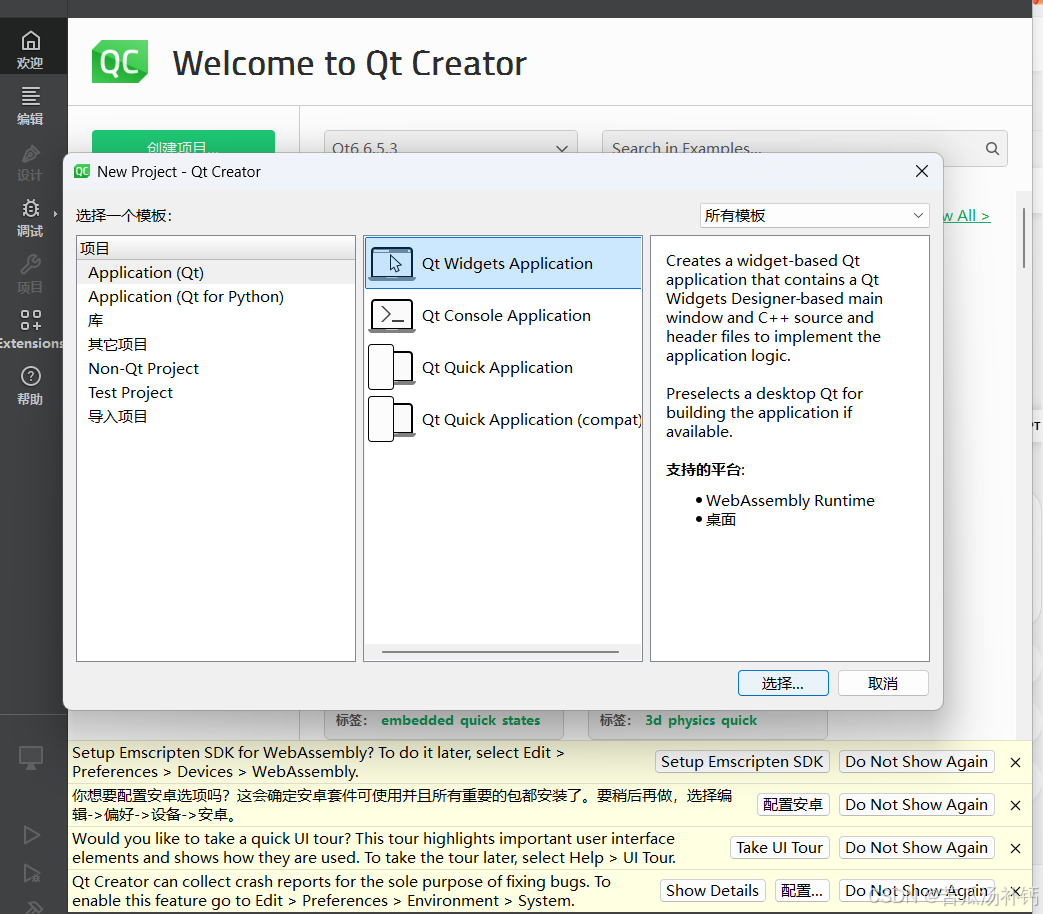
Task: Dismiss the Android configuration notification
Action: 1015,806
